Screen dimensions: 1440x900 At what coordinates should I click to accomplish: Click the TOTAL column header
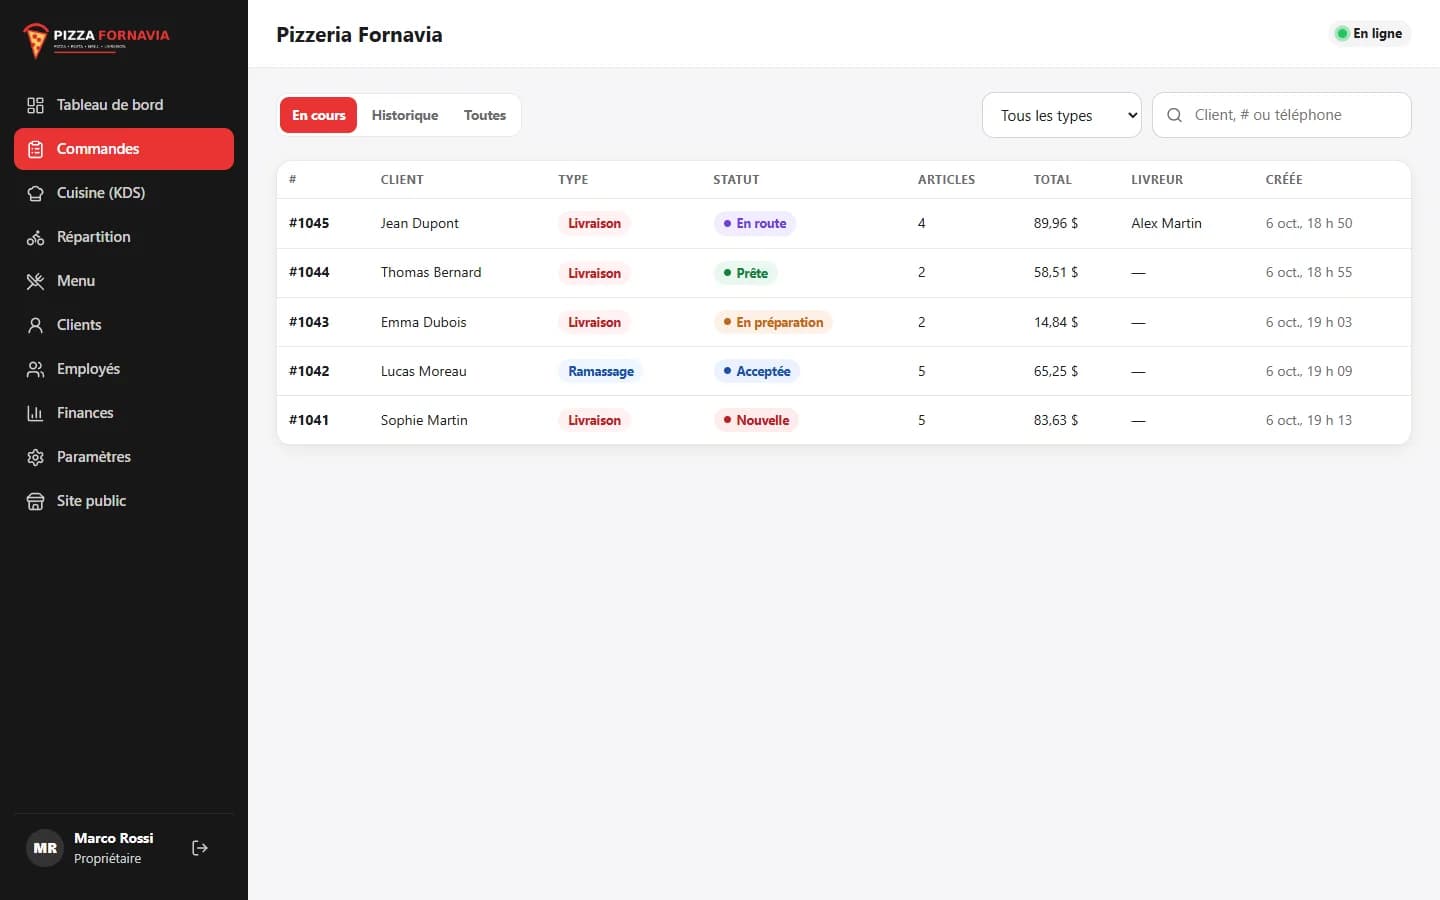click(x=1052, y=180)
